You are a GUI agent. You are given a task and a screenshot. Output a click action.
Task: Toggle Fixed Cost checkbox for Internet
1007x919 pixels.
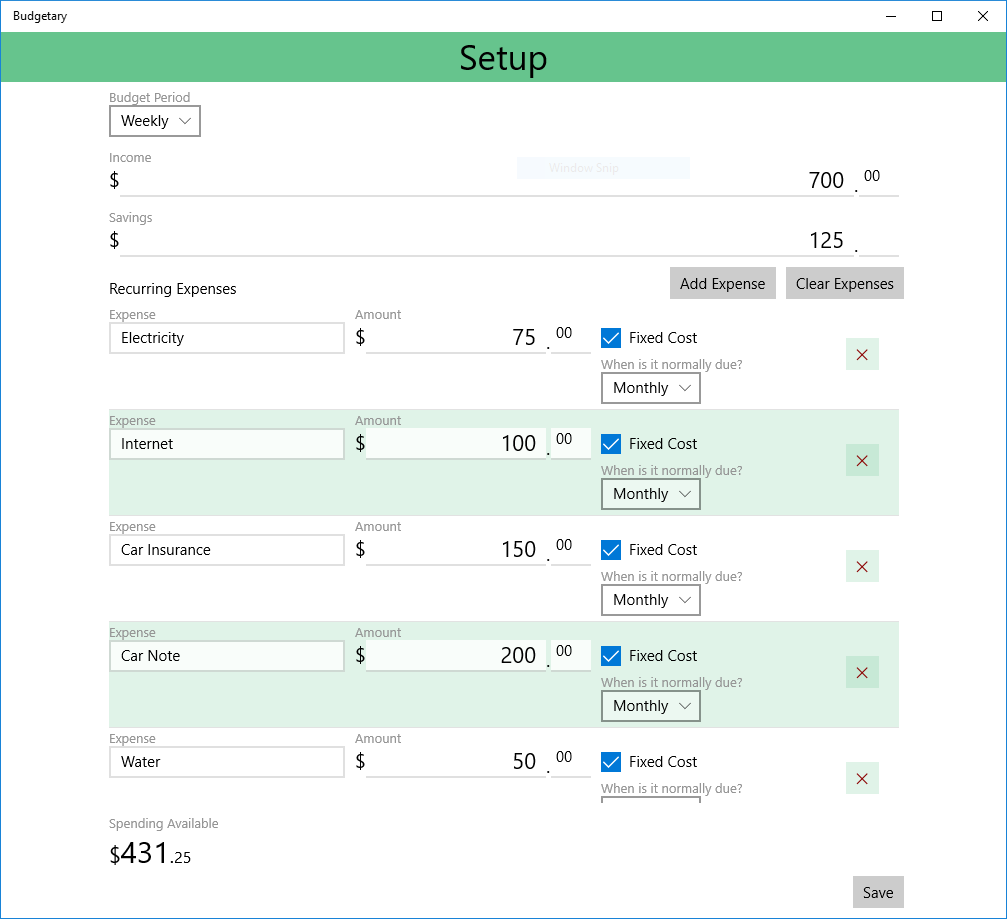(x=611, y=444)
